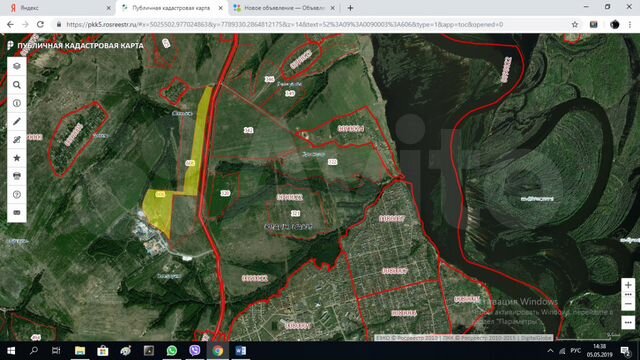The image size is (640, 360).
Task: Zoom out the map with minus
Action: click(628, 304)
